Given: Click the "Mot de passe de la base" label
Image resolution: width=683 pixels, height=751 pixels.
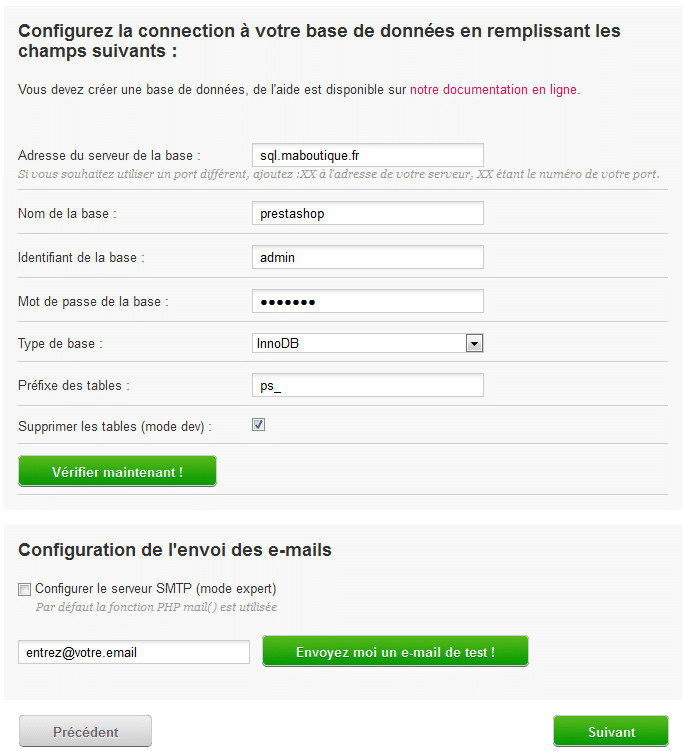Looking at the screenshot, I should 93,301.
